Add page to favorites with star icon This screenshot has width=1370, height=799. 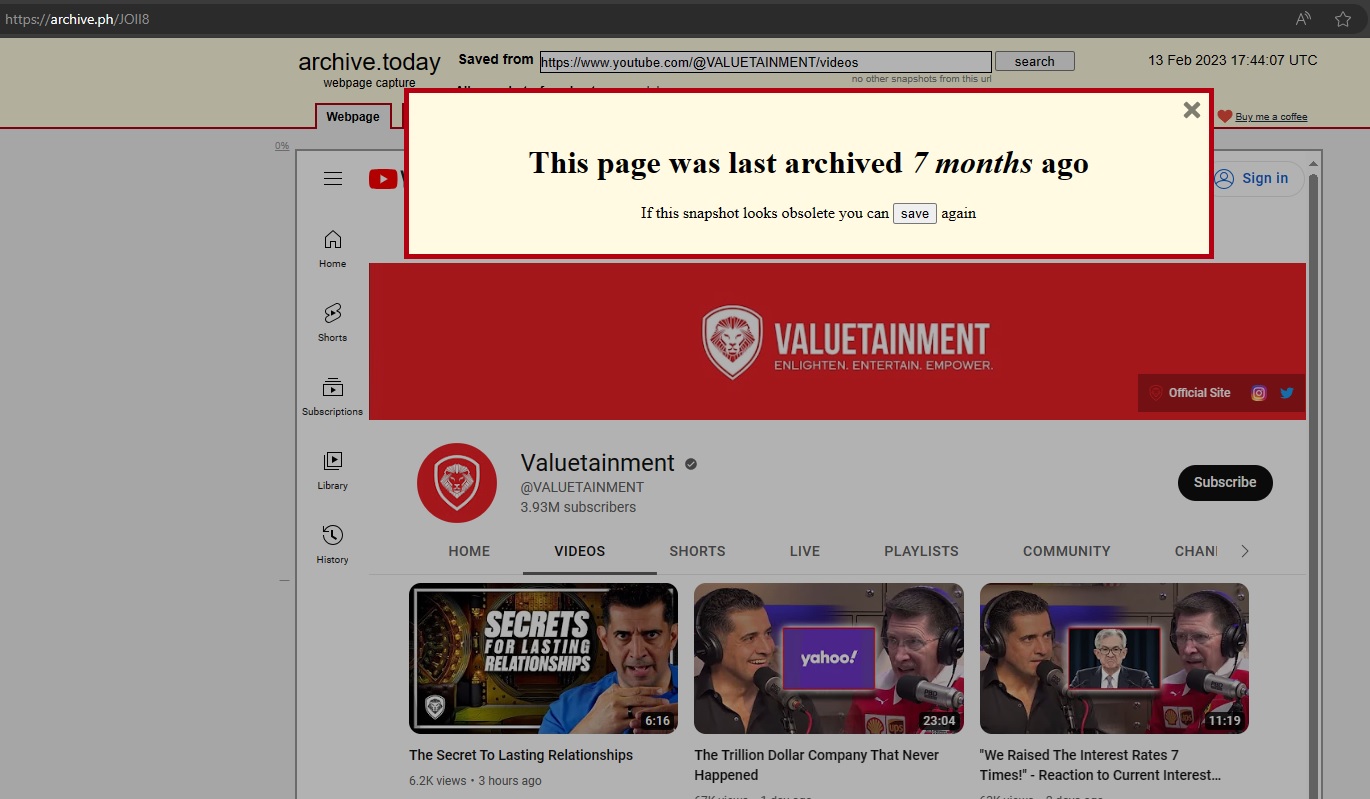1343,19
